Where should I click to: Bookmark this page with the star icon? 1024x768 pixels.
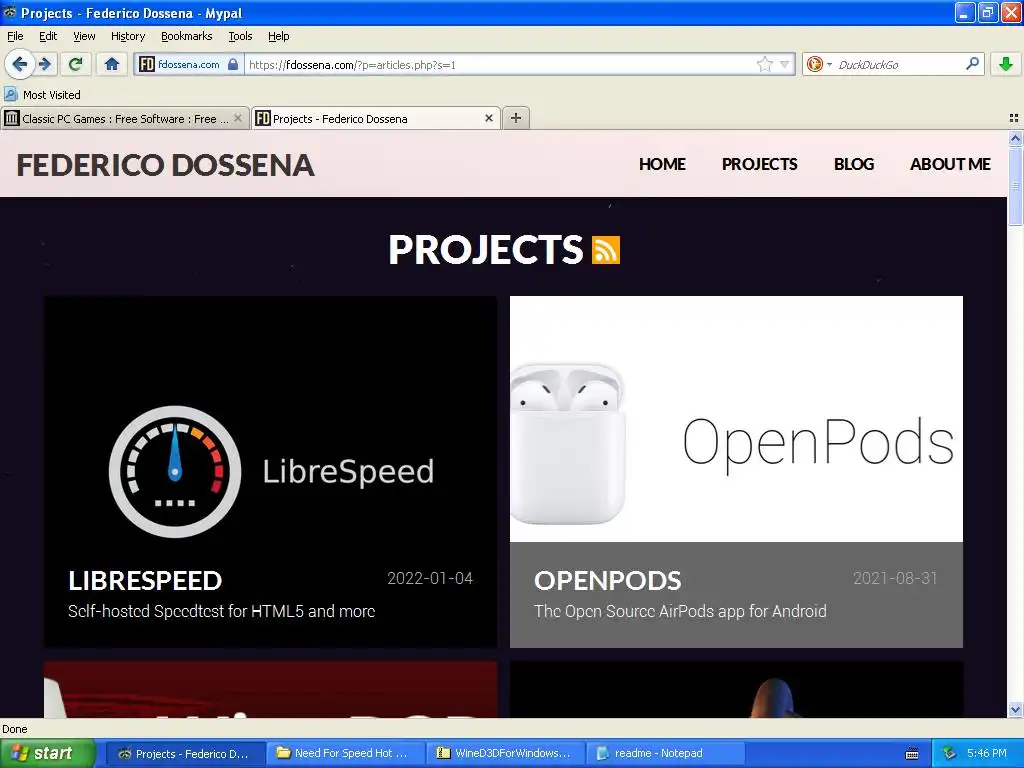(x=765, y=64)
